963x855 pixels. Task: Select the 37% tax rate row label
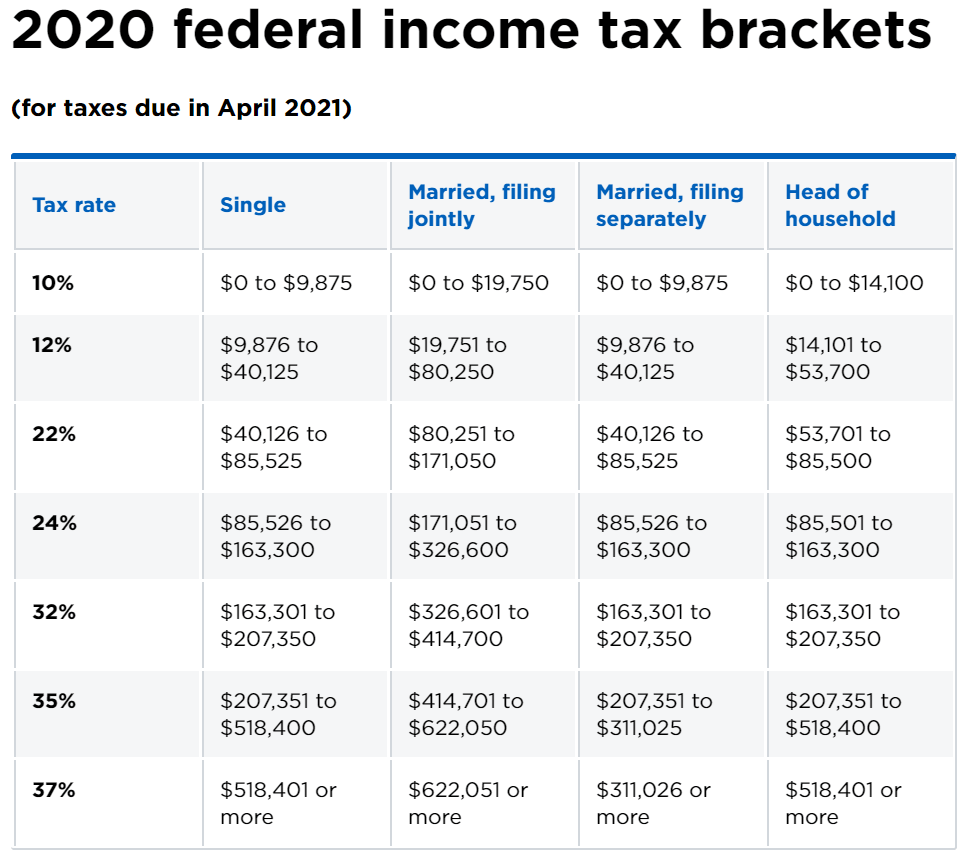(x=54, y=790)
